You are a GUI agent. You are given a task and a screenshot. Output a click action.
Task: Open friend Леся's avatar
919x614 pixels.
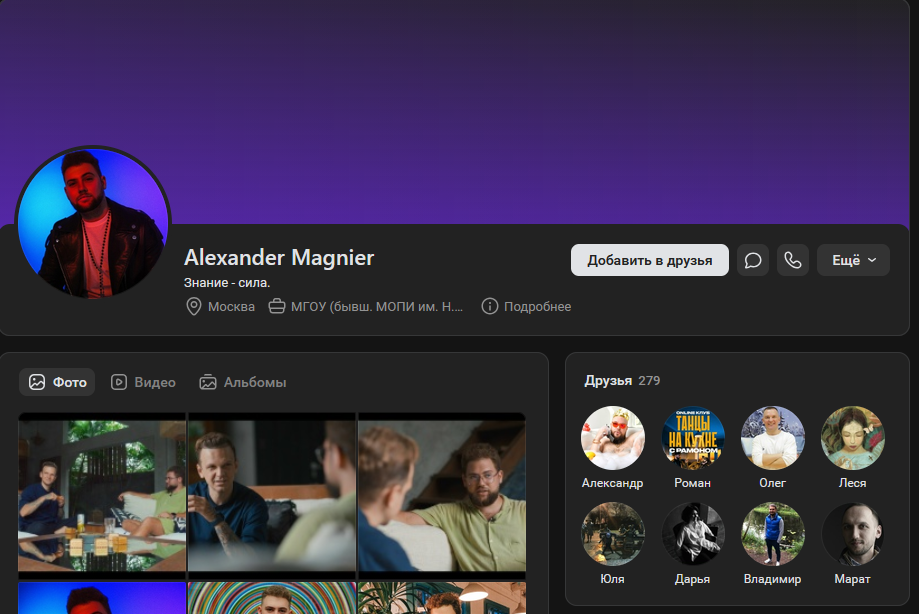(852, 438)
